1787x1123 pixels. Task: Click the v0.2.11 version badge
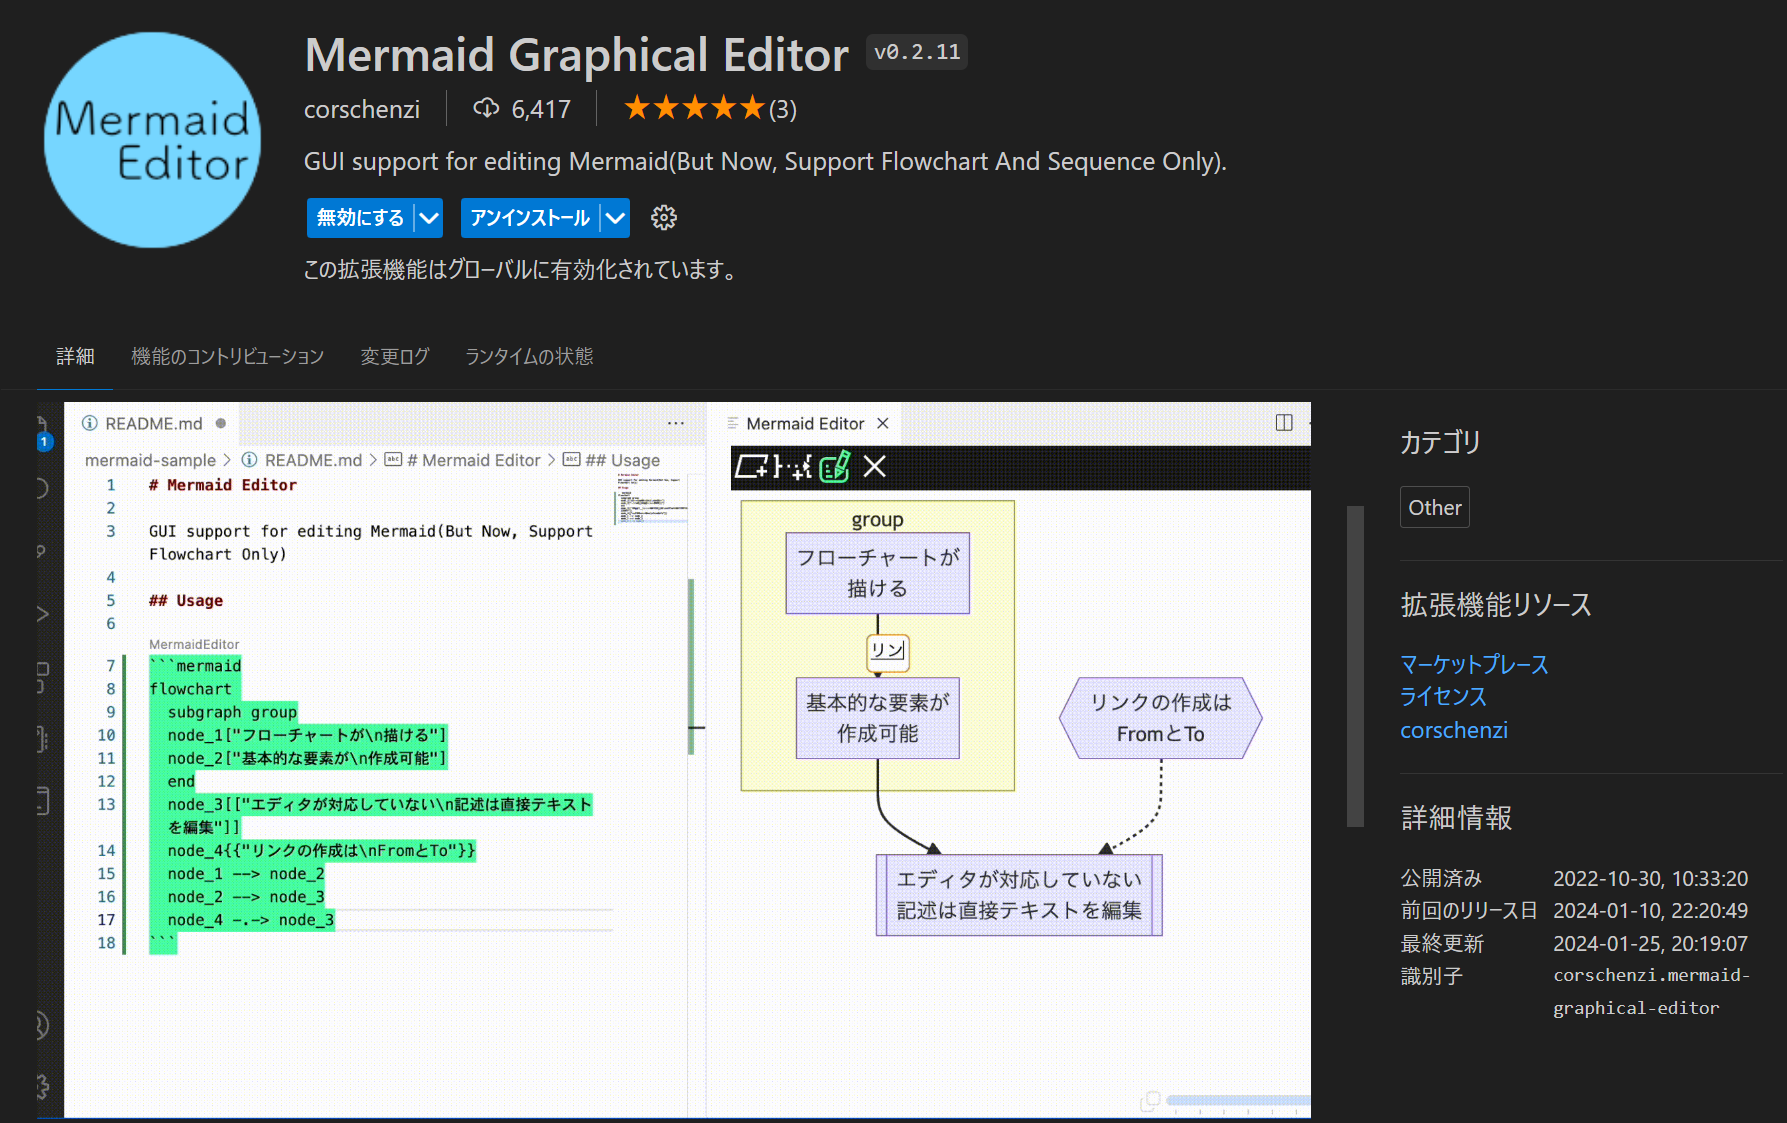tap(917, 52)
